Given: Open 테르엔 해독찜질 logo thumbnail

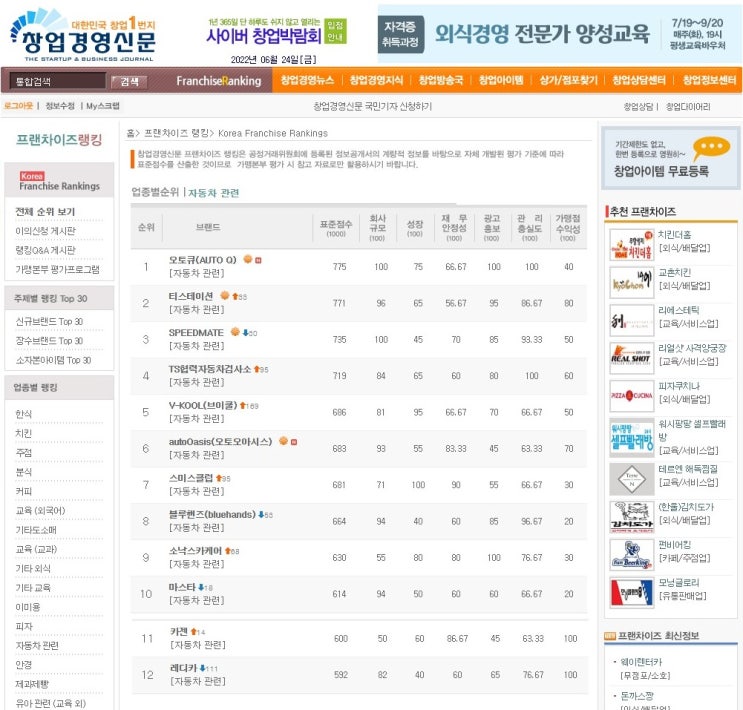Looking at the screenshot, I should tap(632, 479).
